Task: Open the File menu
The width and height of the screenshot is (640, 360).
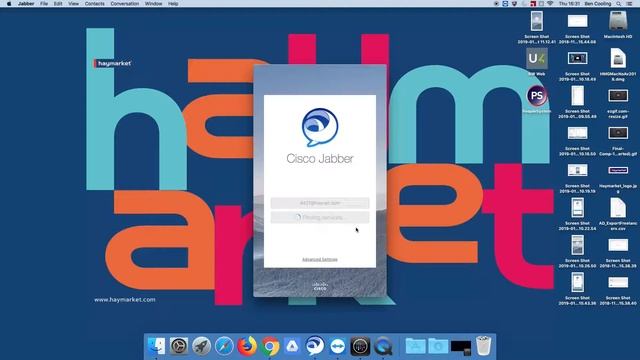Action: click(x=44, y=4)
